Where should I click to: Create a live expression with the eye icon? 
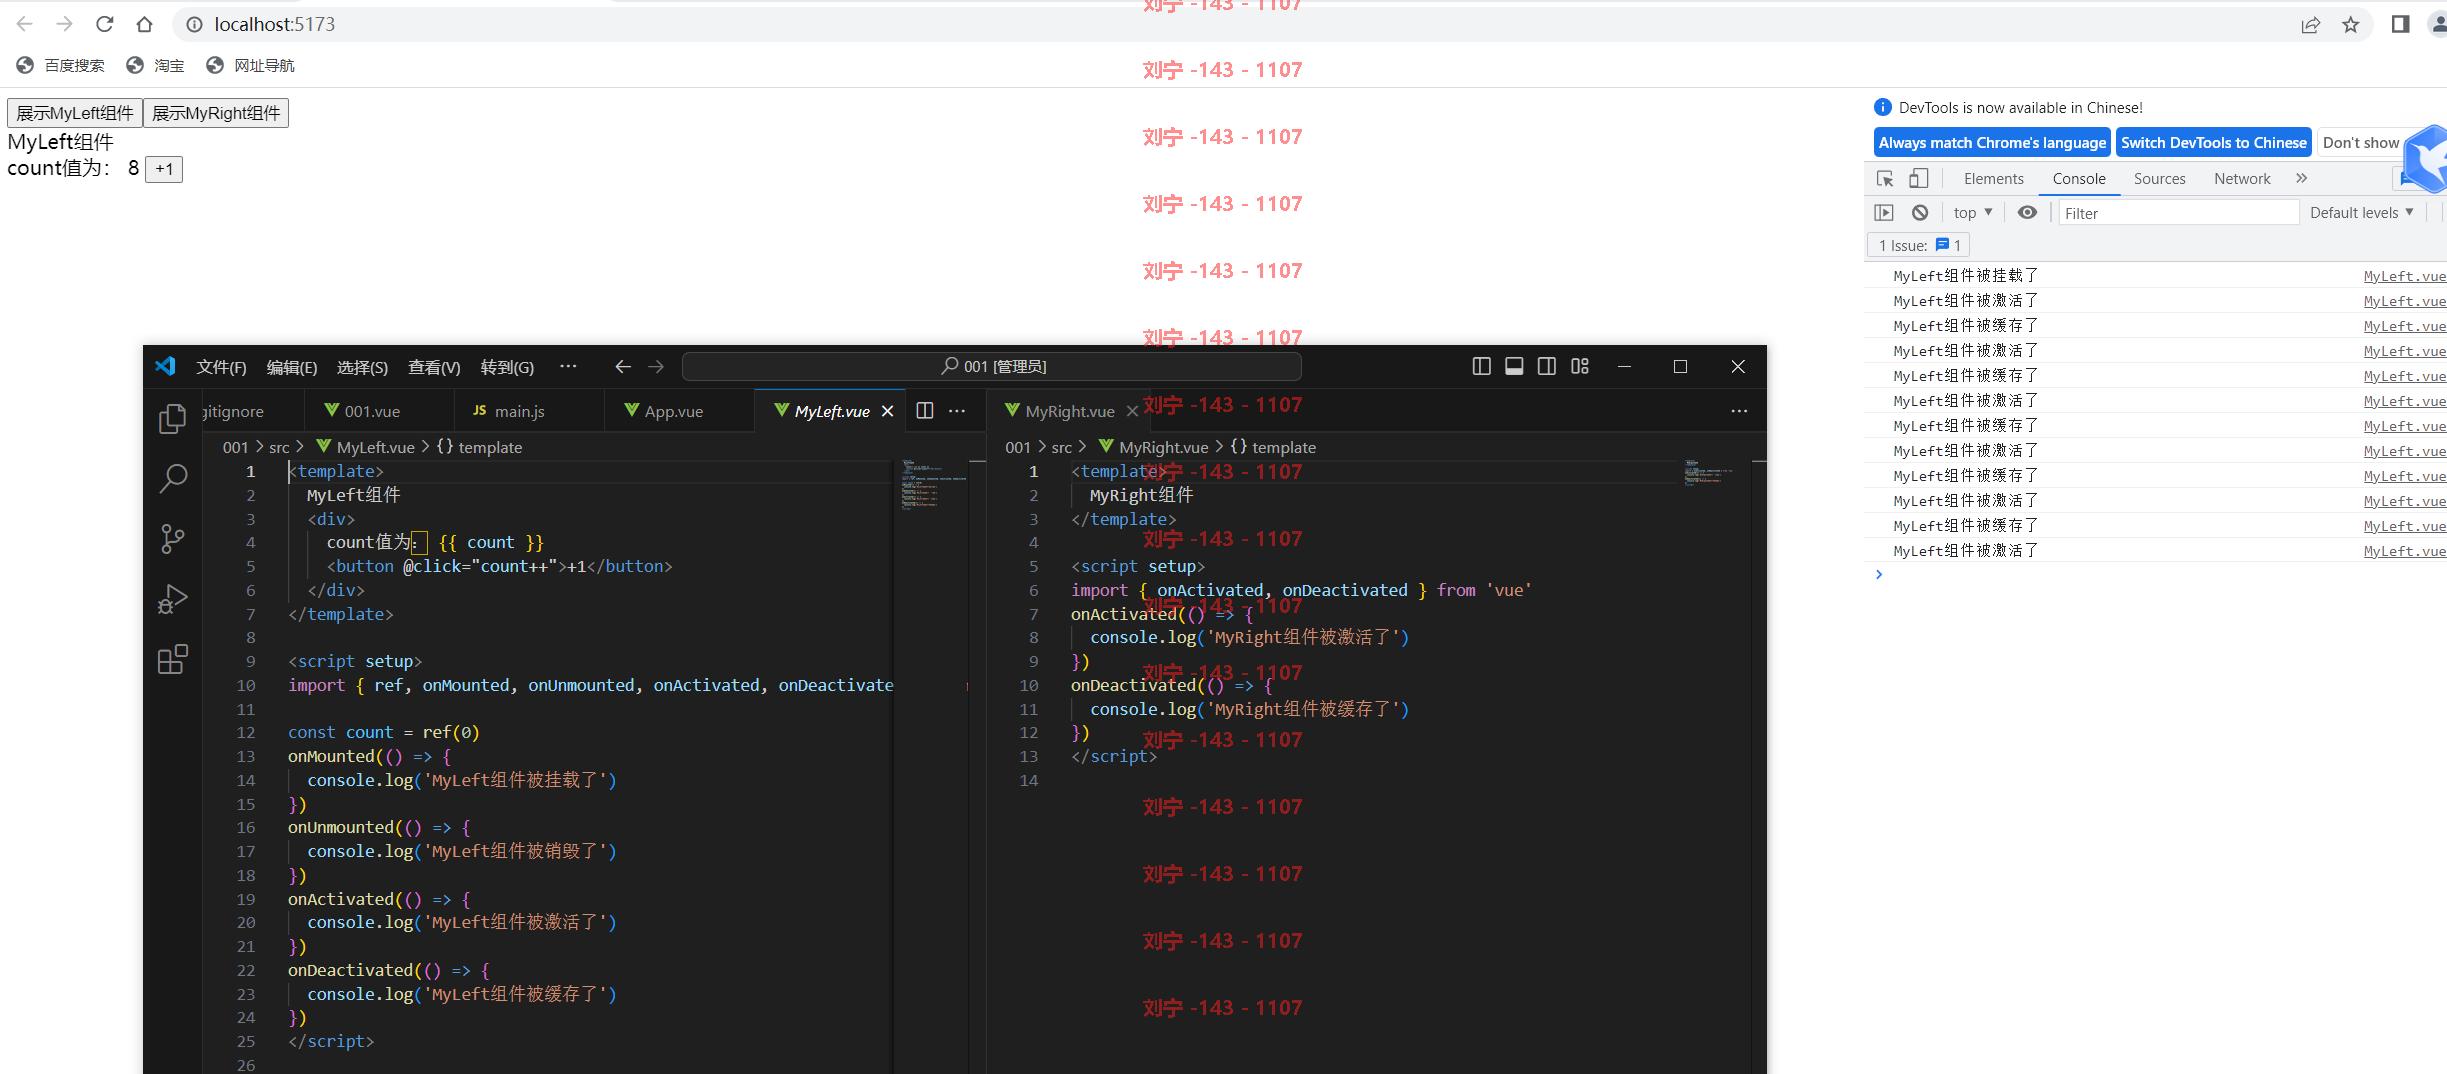click(2027, 212)
